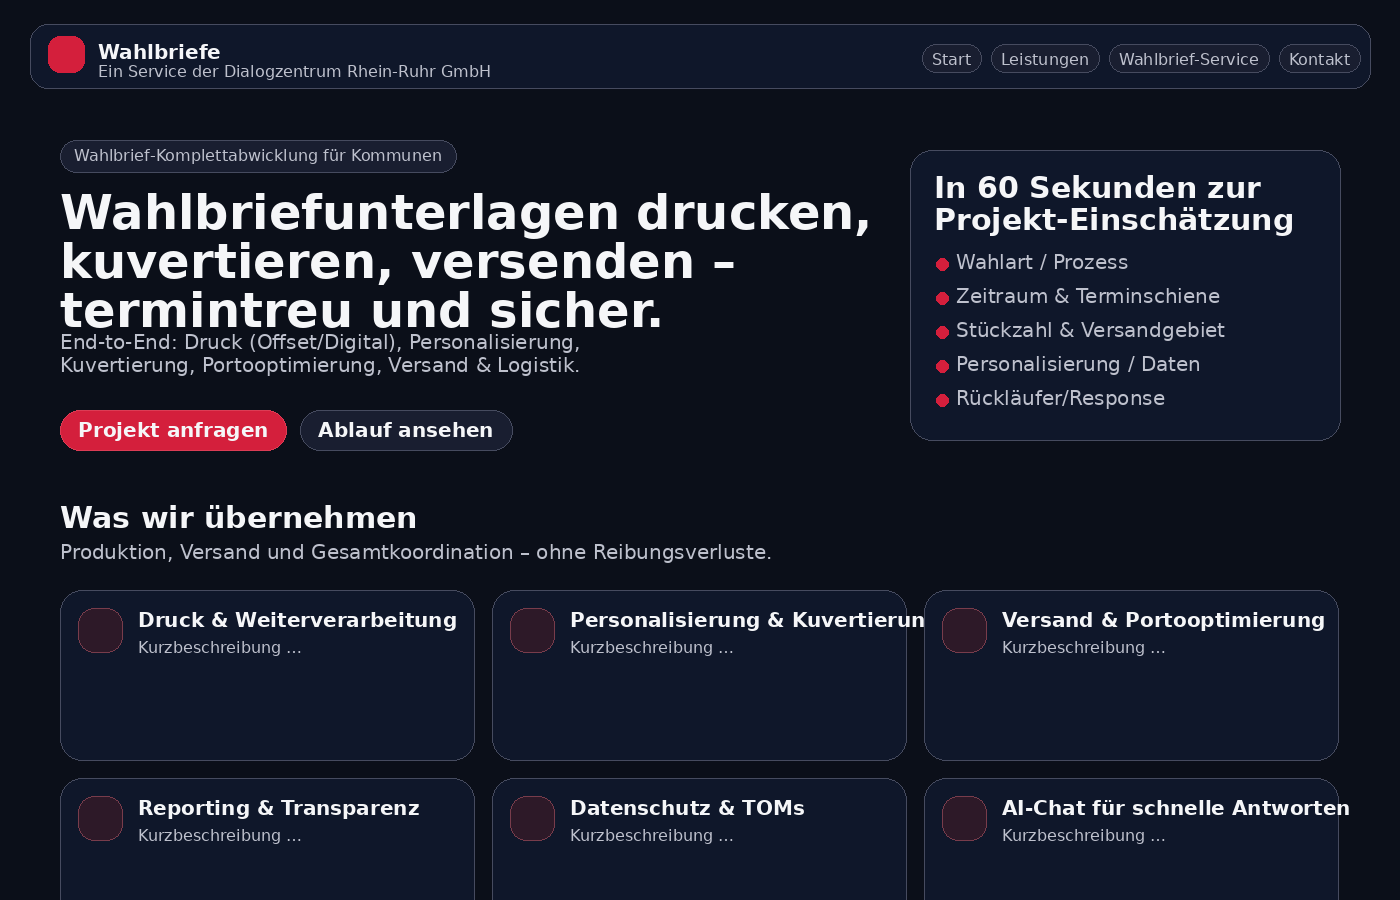Viewport: 1400px width, 900px height.
Task: Click the AI-Chat card icon
Action: coord(964,819)
